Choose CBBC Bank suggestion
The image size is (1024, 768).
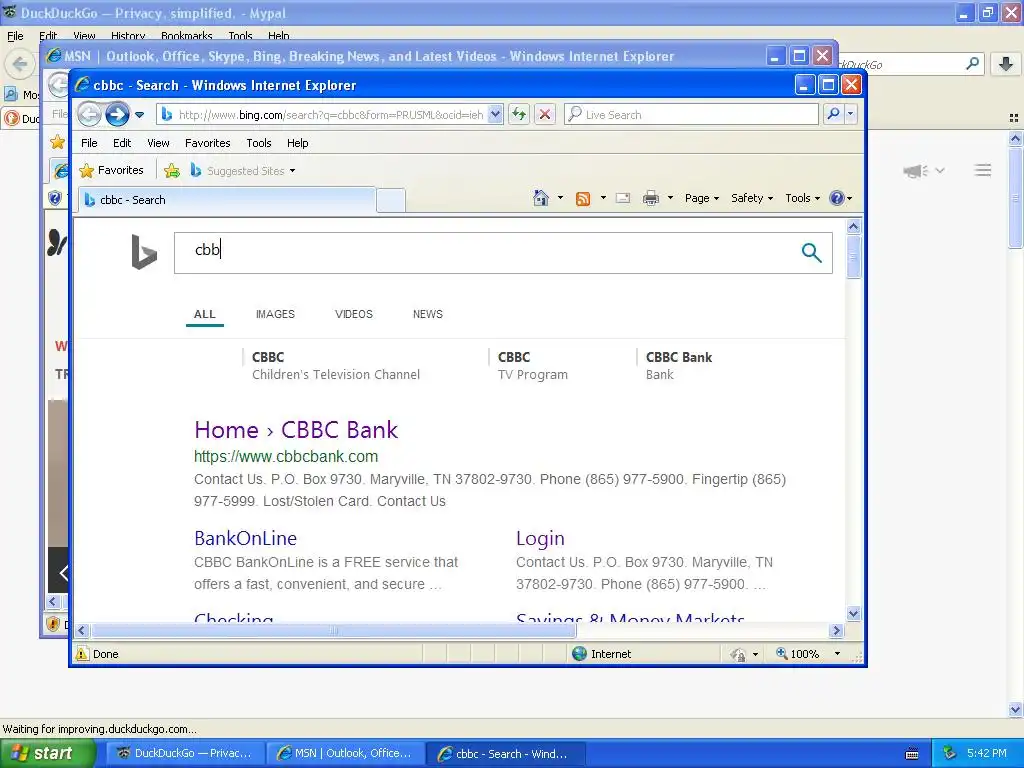click(x=679, y=366)
